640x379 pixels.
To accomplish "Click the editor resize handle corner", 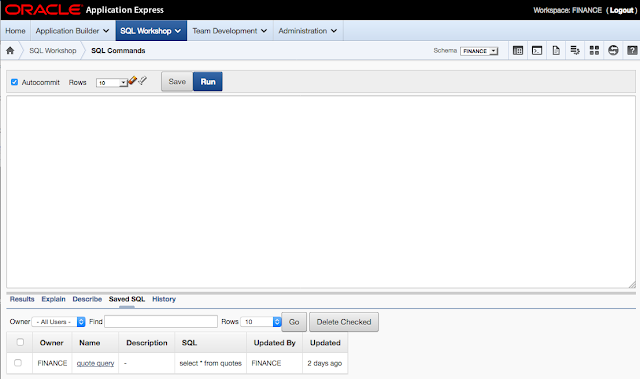I will pos(632,284).
